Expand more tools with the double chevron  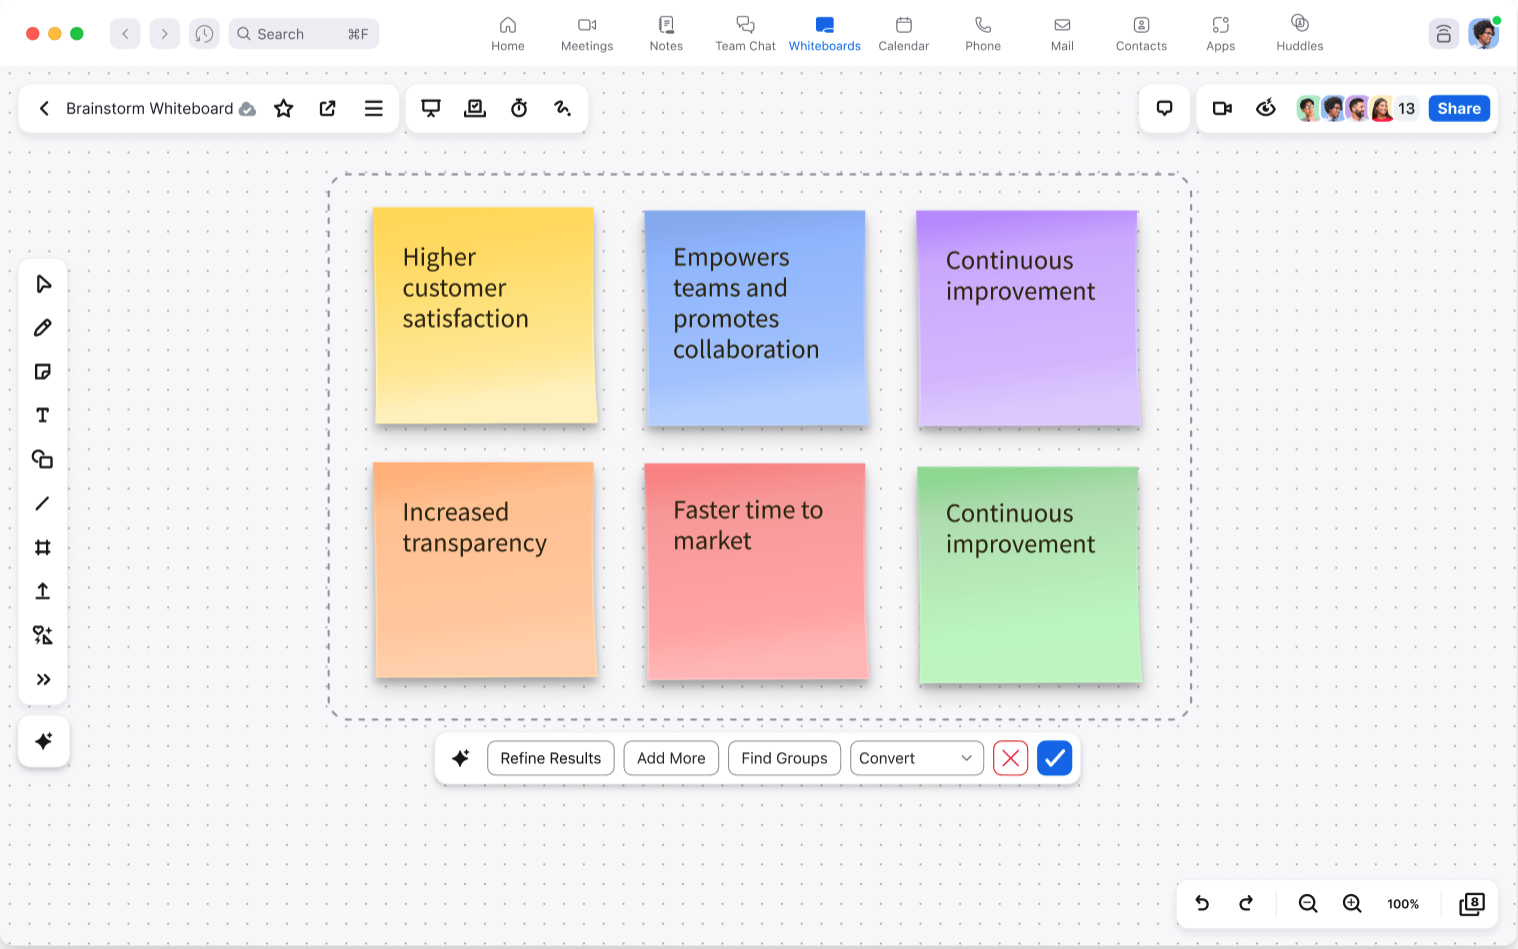pyautogui.click(x=43, y=680)
